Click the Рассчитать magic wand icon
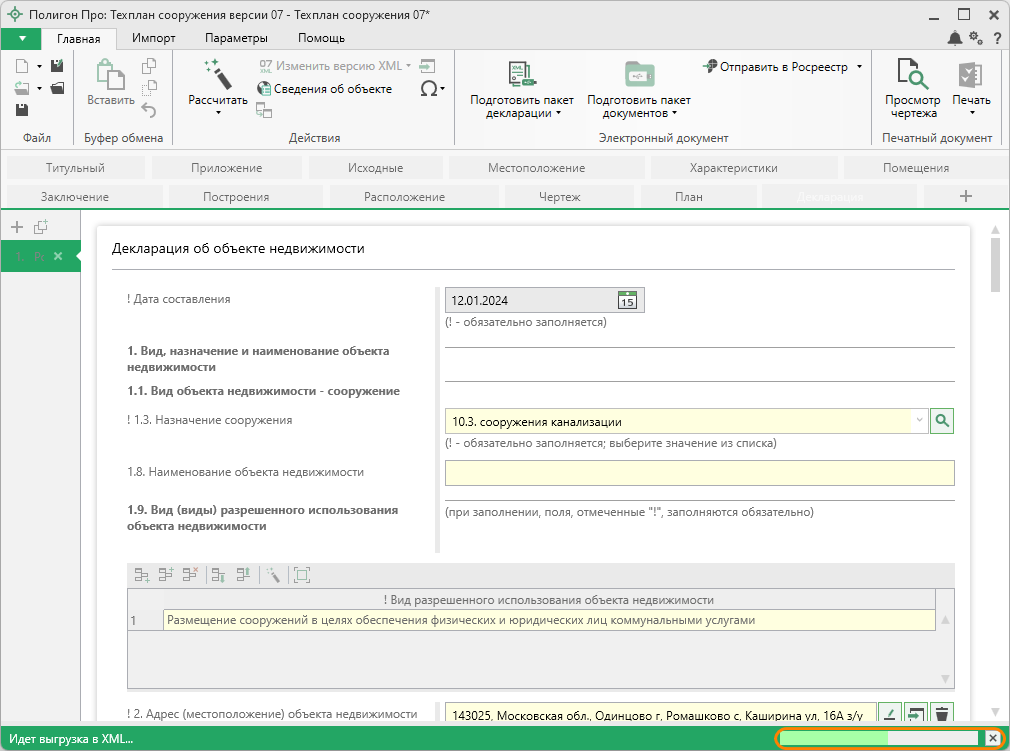This screenshot has height=751, width=1010. (x=217, y=74)
